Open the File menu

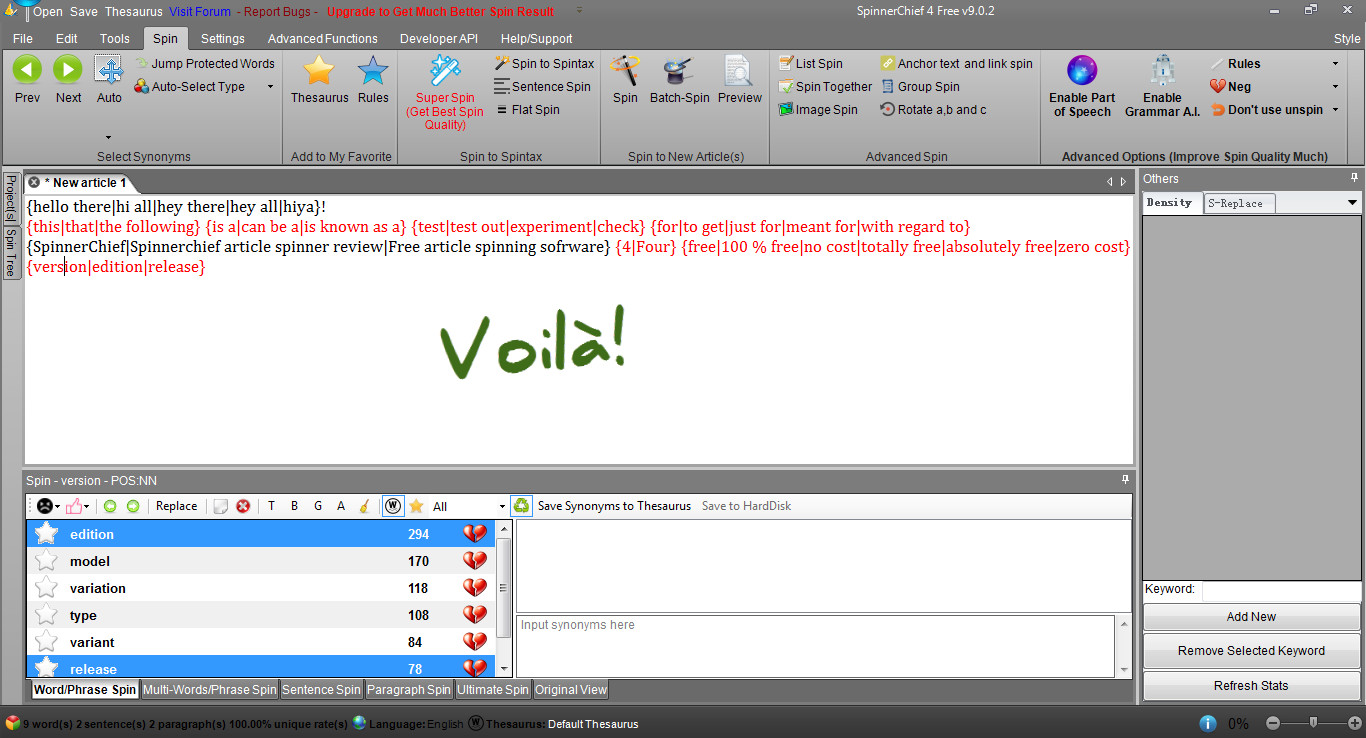[x=22, y=39]
